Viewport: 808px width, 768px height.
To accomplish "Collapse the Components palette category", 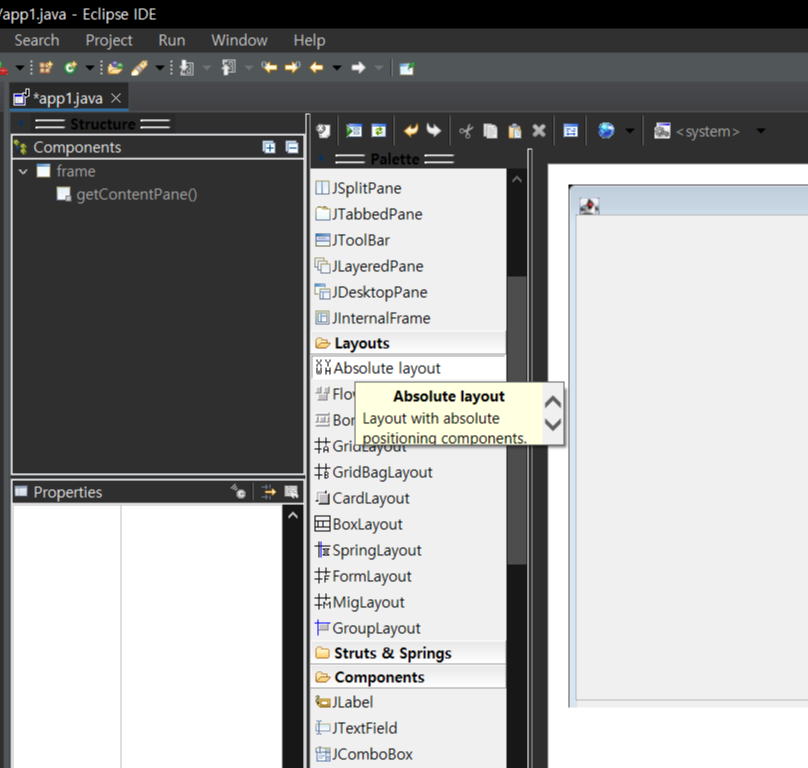I will pos(409,677).
